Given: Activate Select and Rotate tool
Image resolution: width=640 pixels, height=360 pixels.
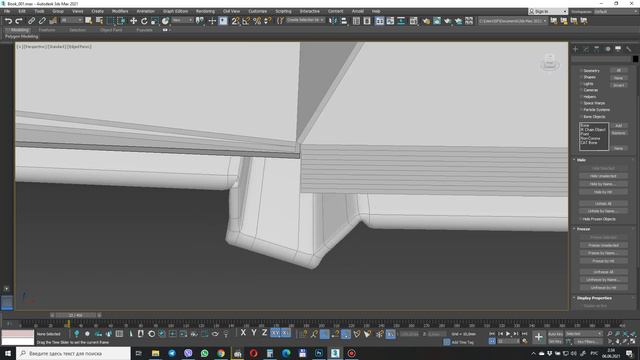Looking at the screenshot, I should [x=144, y=21].
